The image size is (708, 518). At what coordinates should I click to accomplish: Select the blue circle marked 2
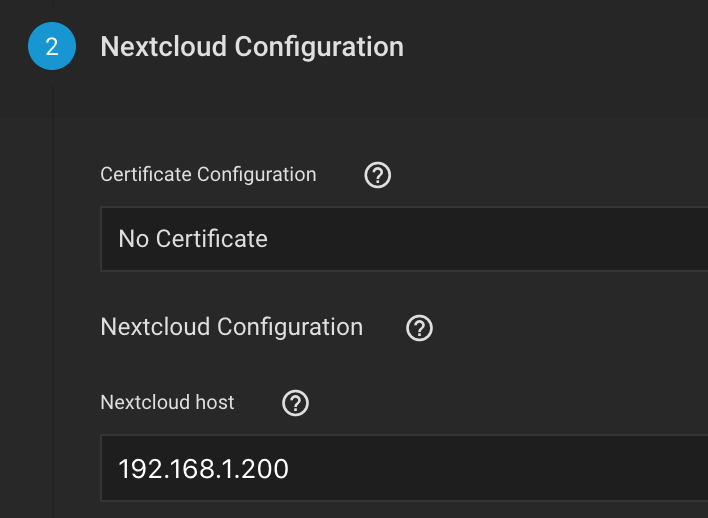pyautogui.click(x=52, y=47)
